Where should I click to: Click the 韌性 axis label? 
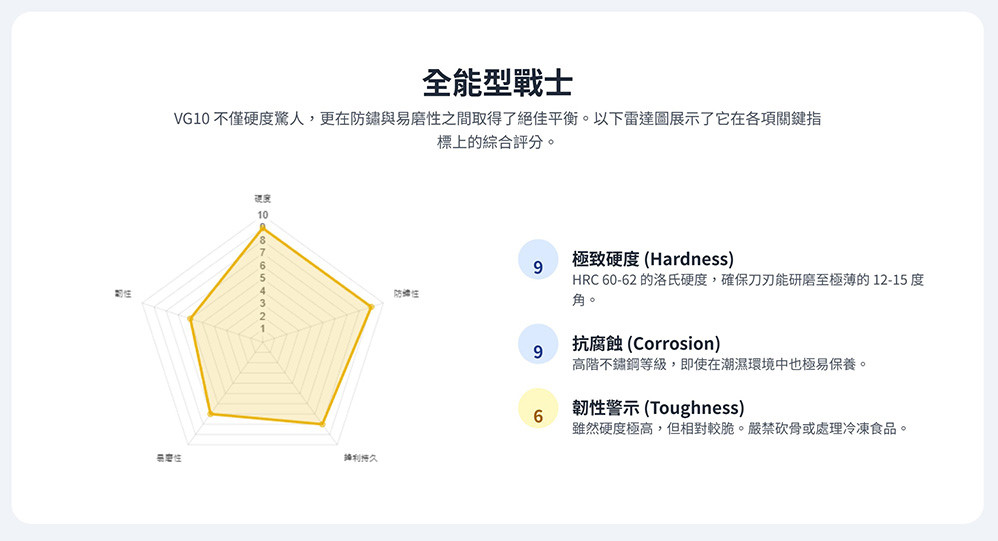tap(124, 294)
